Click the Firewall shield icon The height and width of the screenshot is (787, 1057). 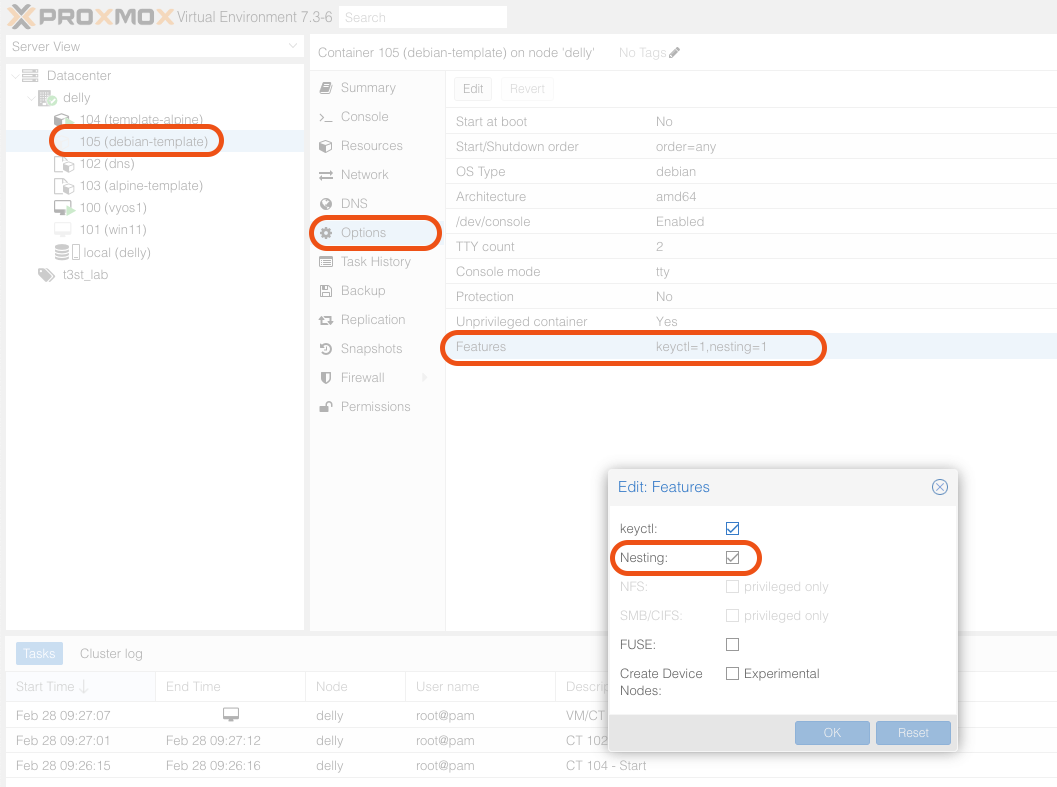tap(326, 378)
